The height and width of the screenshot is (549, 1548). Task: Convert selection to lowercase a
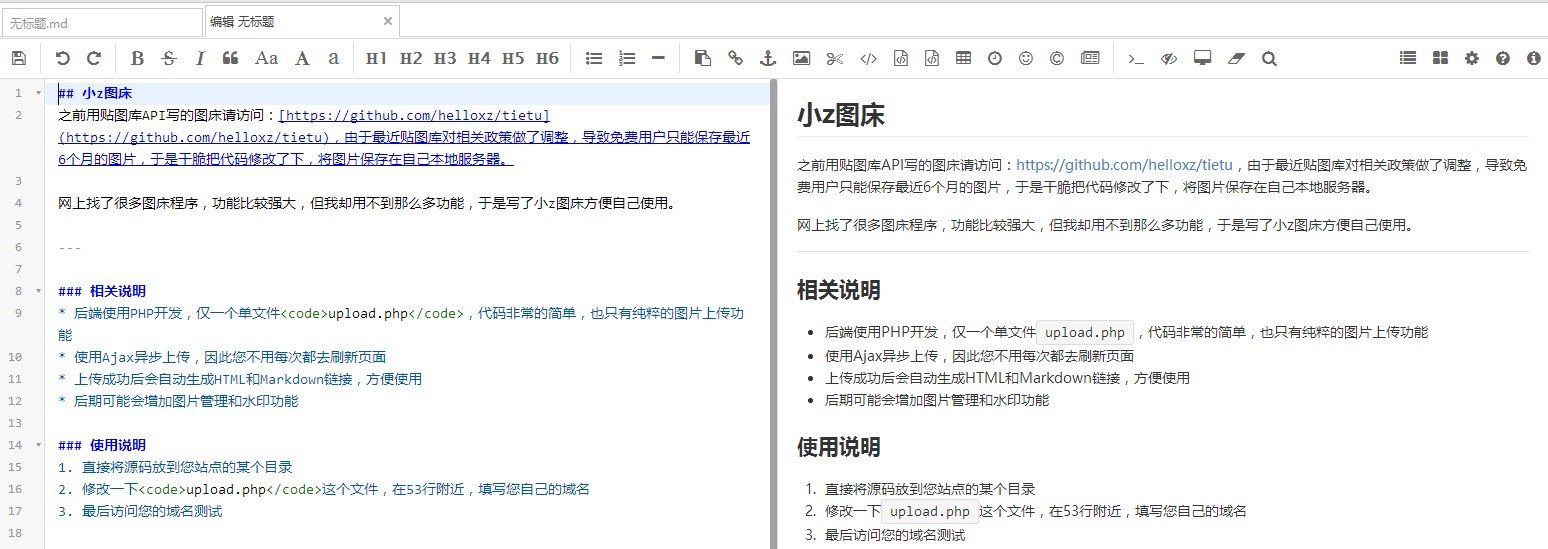coord(333,59)
